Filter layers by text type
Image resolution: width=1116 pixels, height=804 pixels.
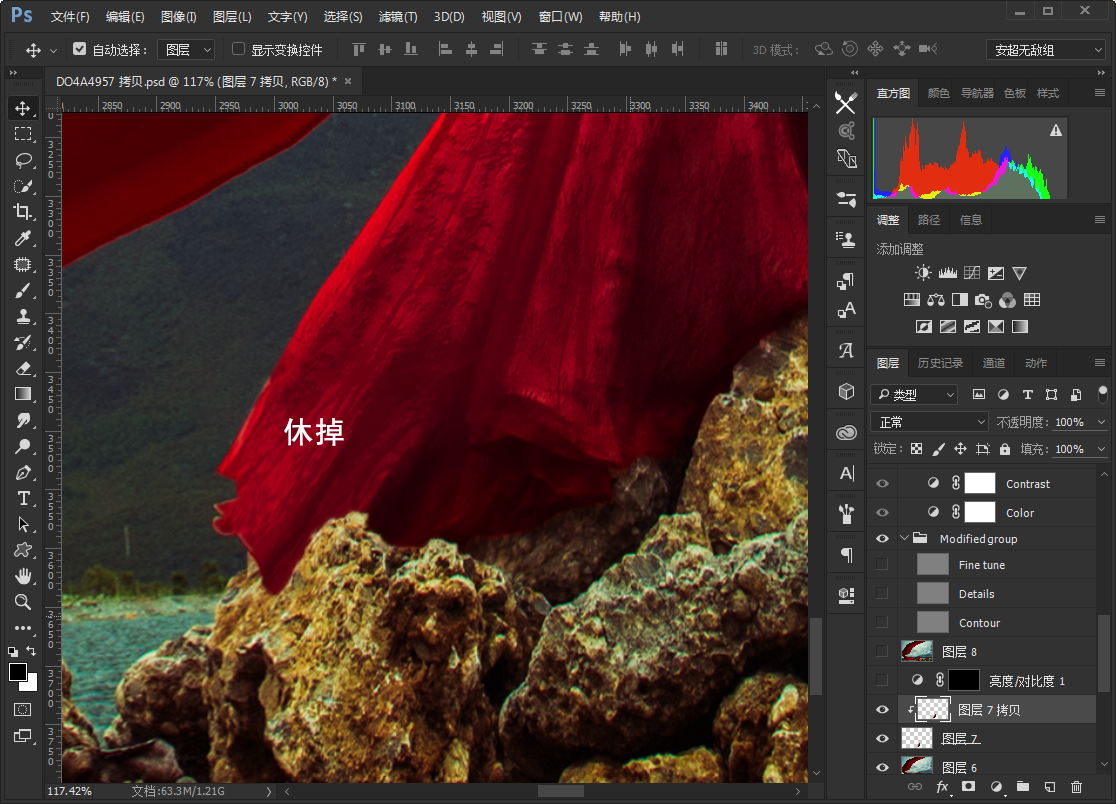point(1027,394)
